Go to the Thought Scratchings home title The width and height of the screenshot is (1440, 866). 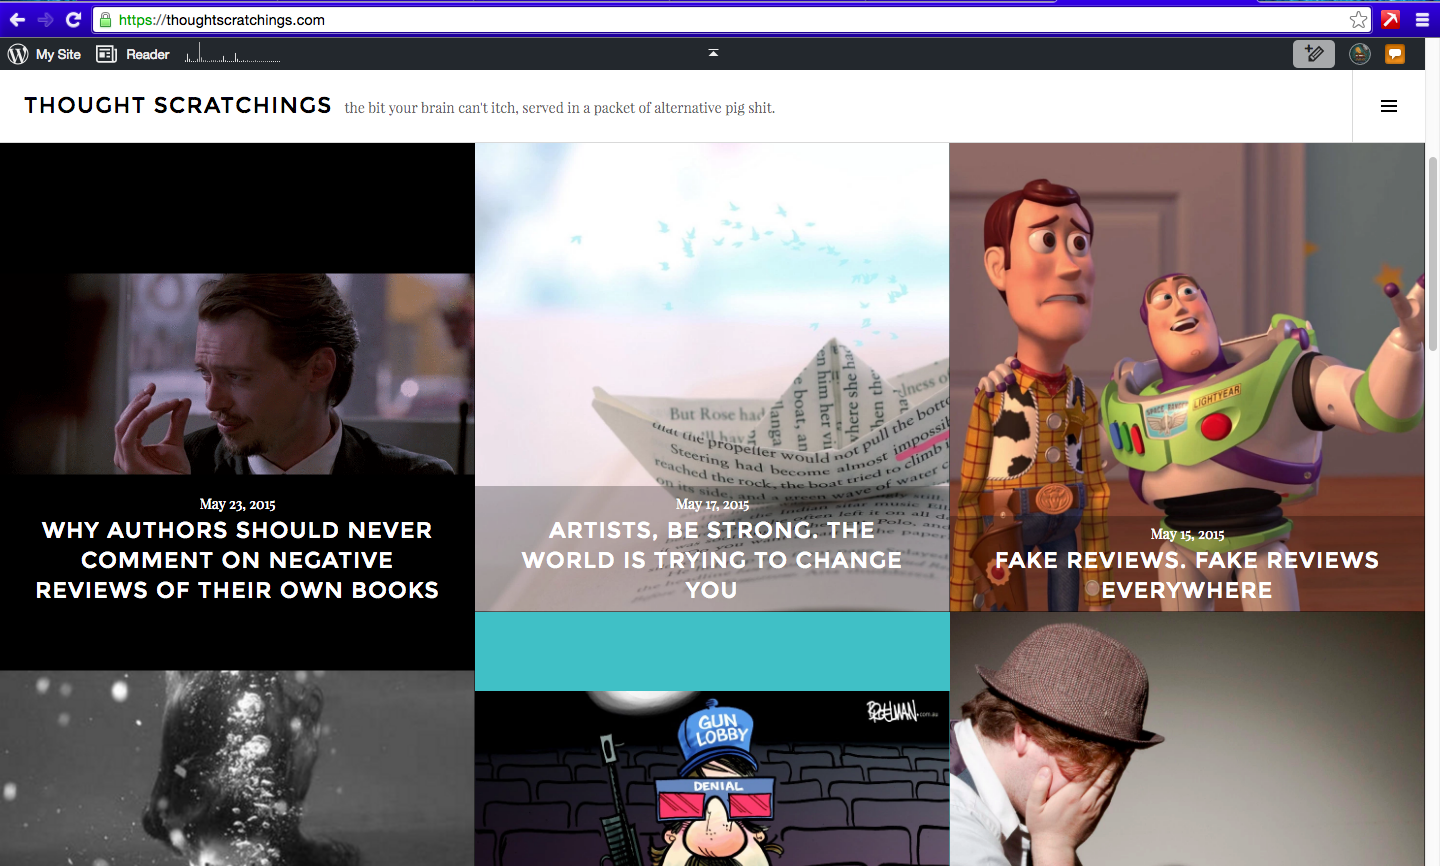tap(178, 106)
